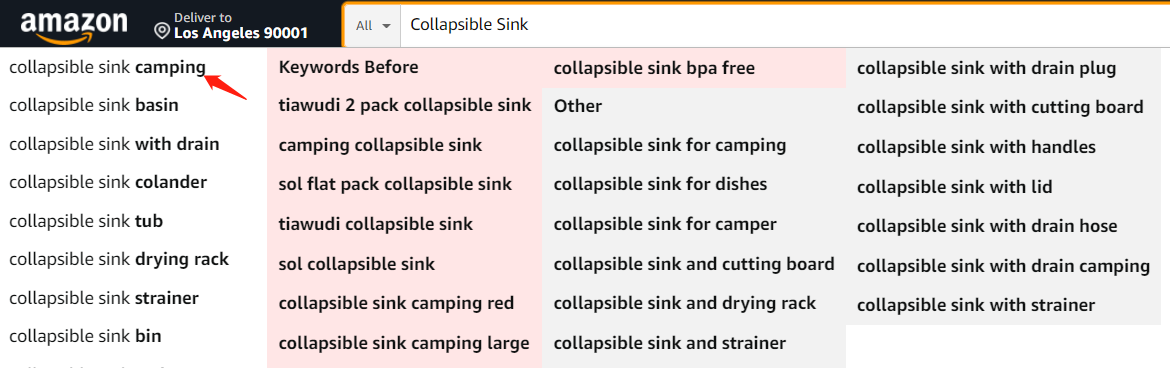Select collapsible sink tub suggestion
1170x368 pixels.
(86, 221)
